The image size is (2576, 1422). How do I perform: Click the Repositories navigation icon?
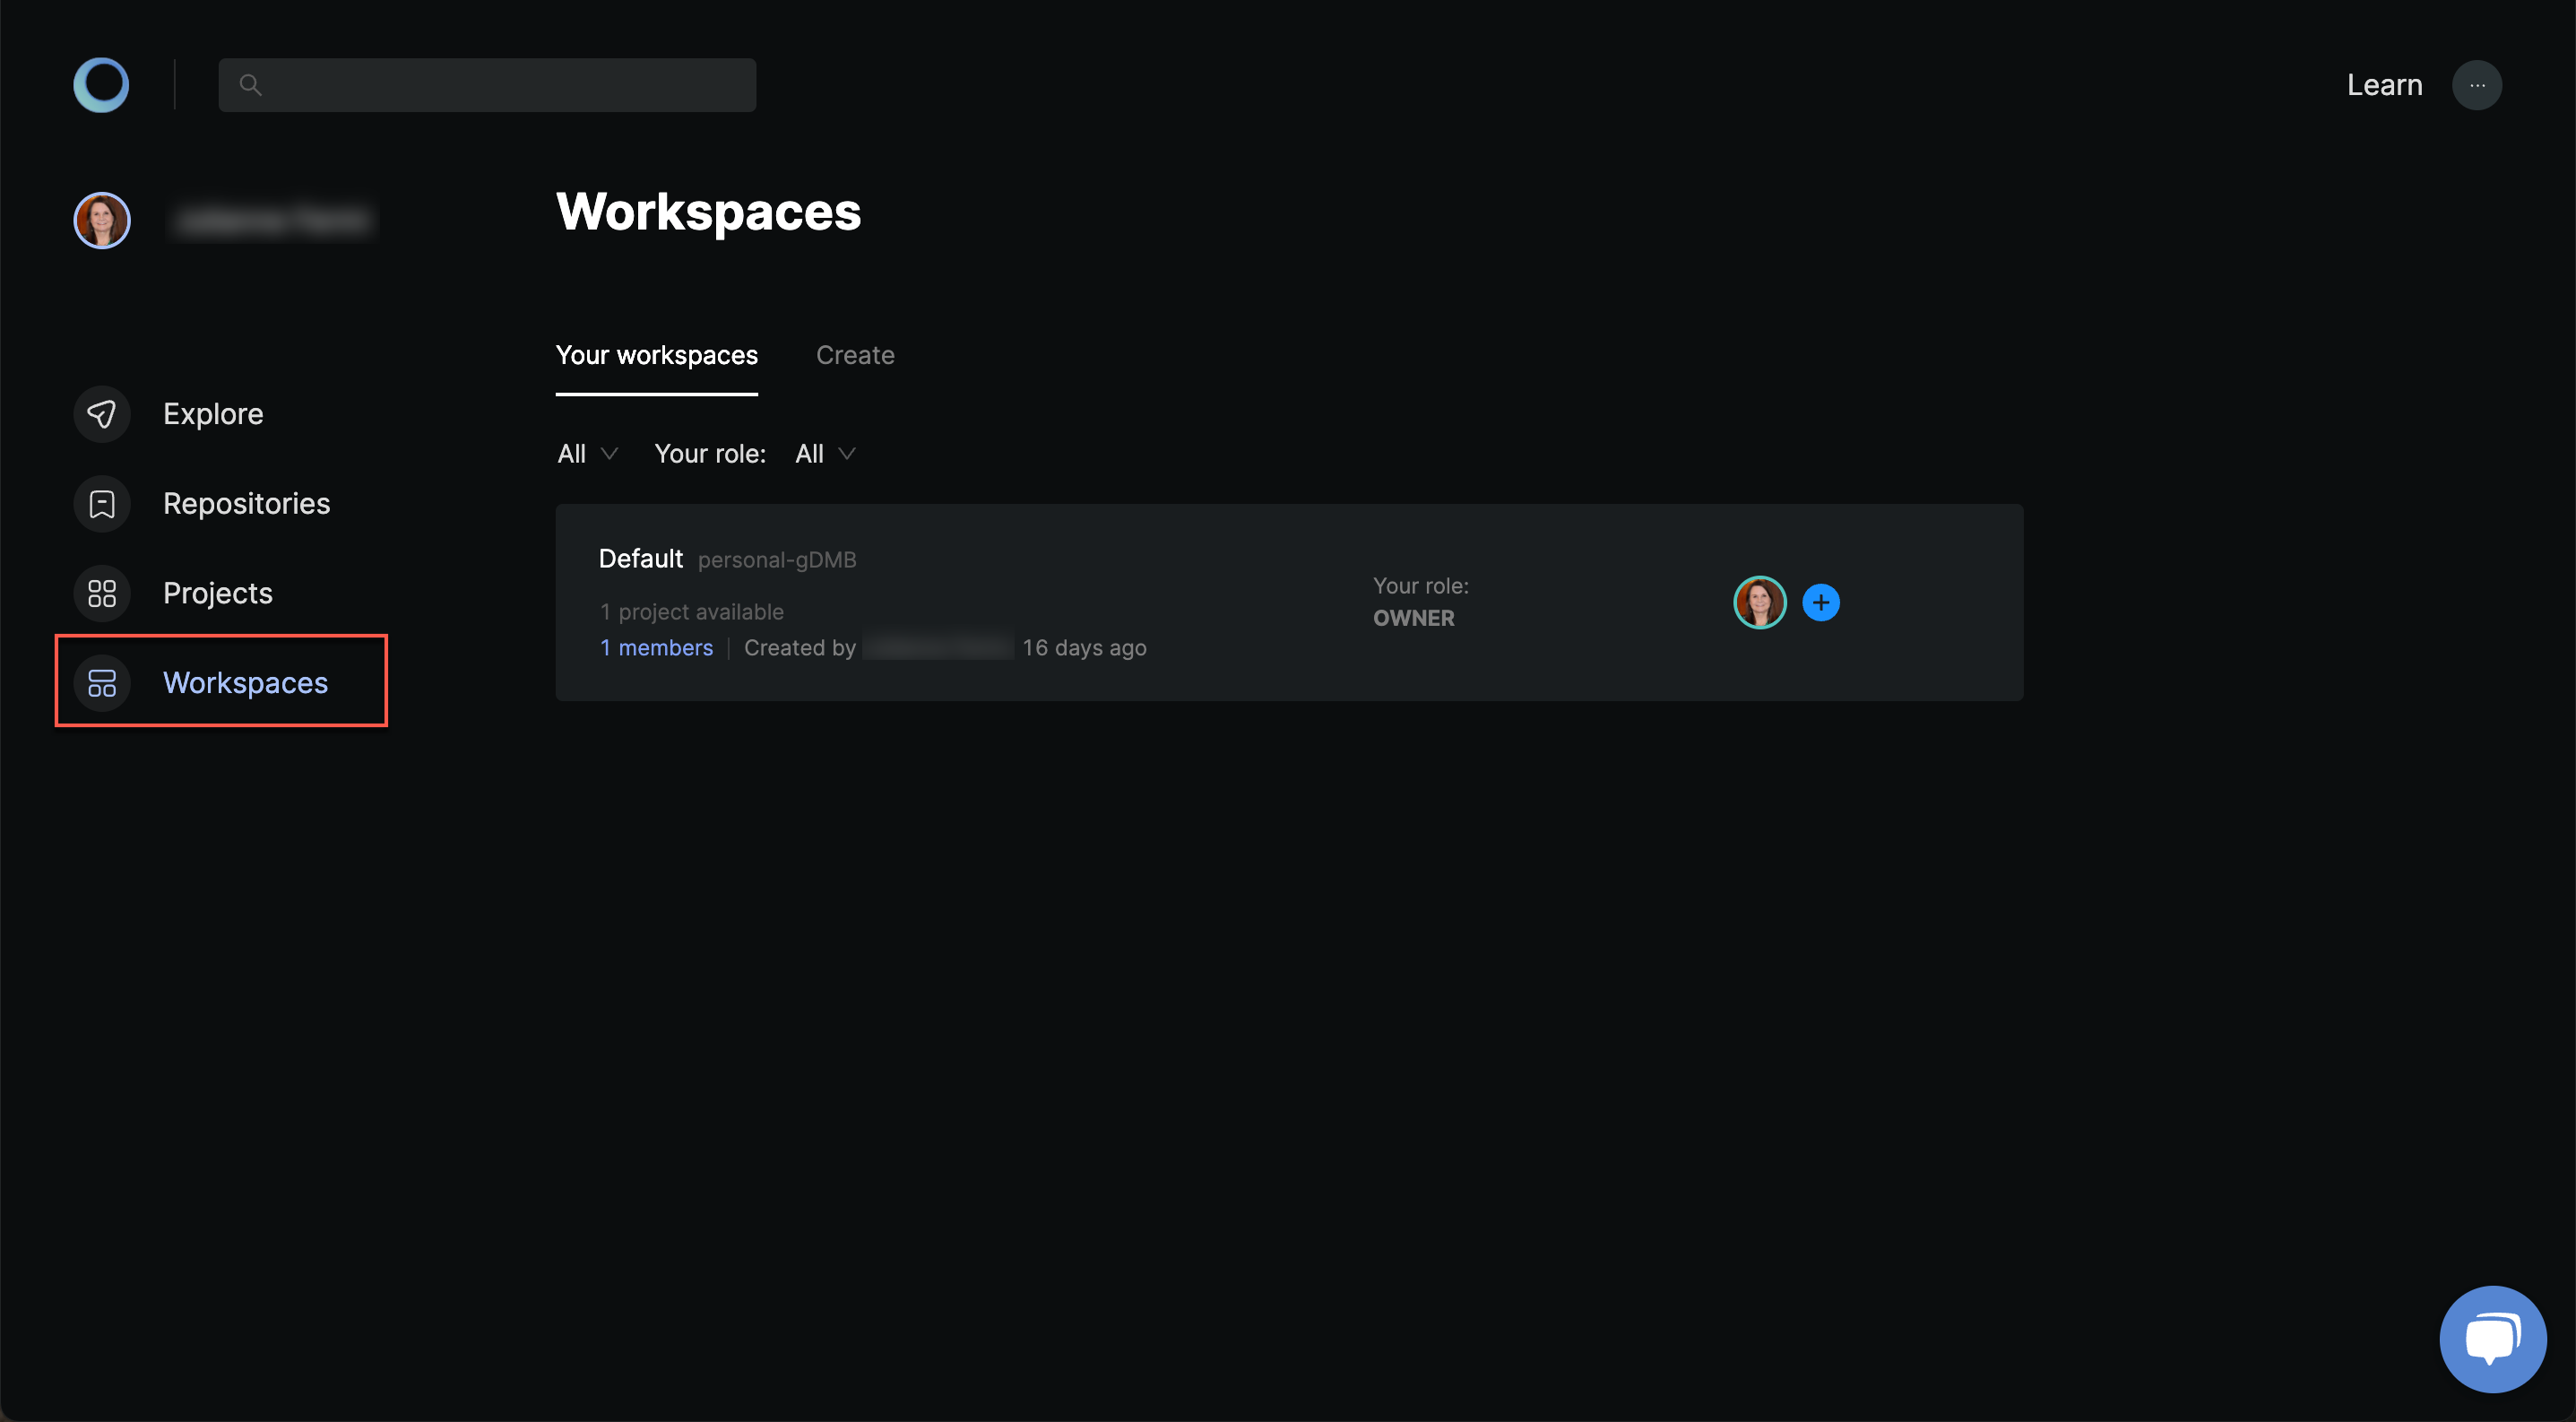[101, 503]
